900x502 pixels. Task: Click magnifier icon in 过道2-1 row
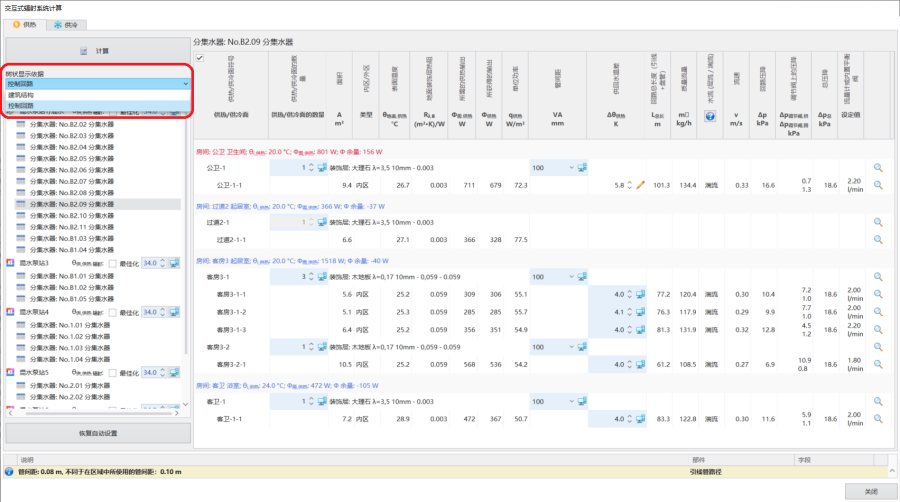pyautogui.click(x=878, y=223)
